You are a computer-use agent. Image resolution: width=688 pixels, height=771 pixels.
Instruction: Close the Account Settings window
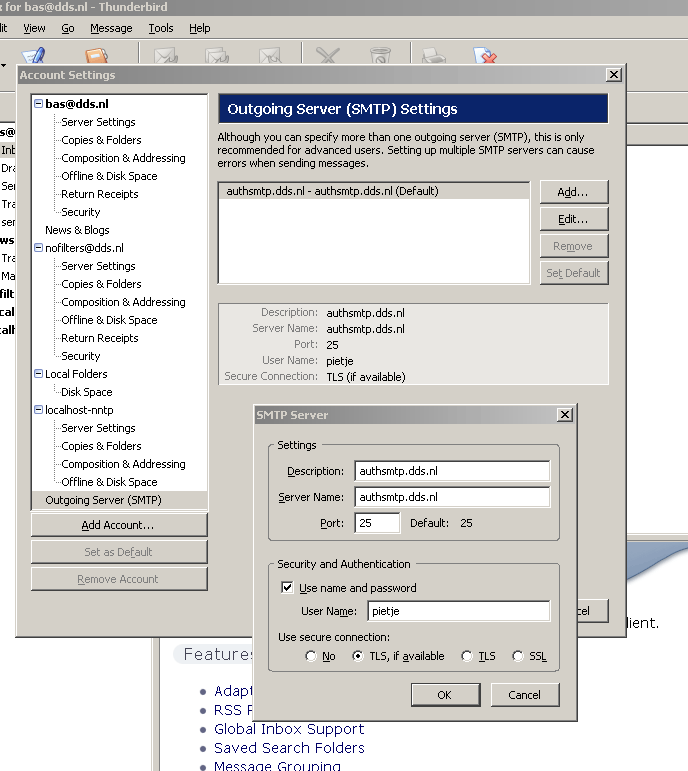614,74
